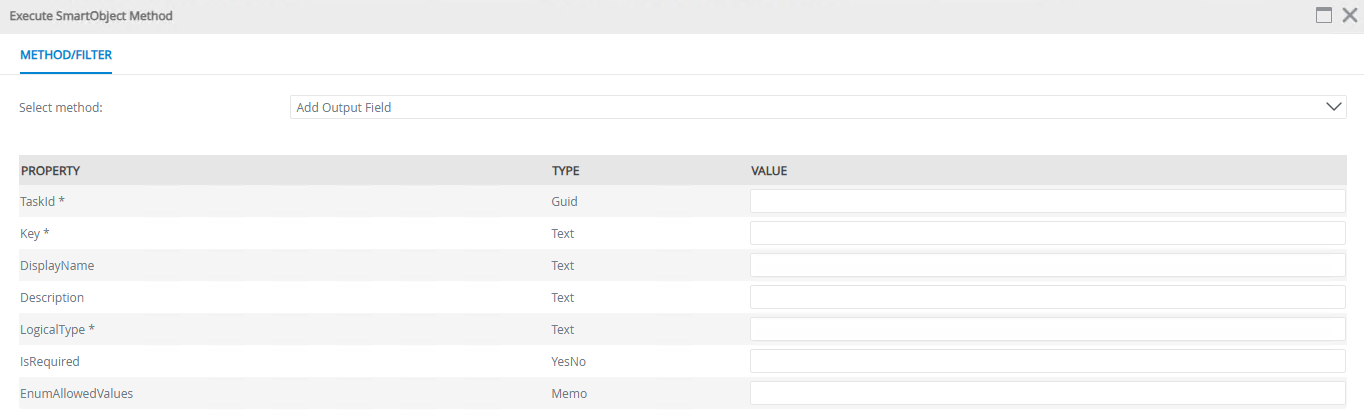Switch to the METHOD/FILTER tab
Viewport: 1364px width, 420px height.
[66, 55]
